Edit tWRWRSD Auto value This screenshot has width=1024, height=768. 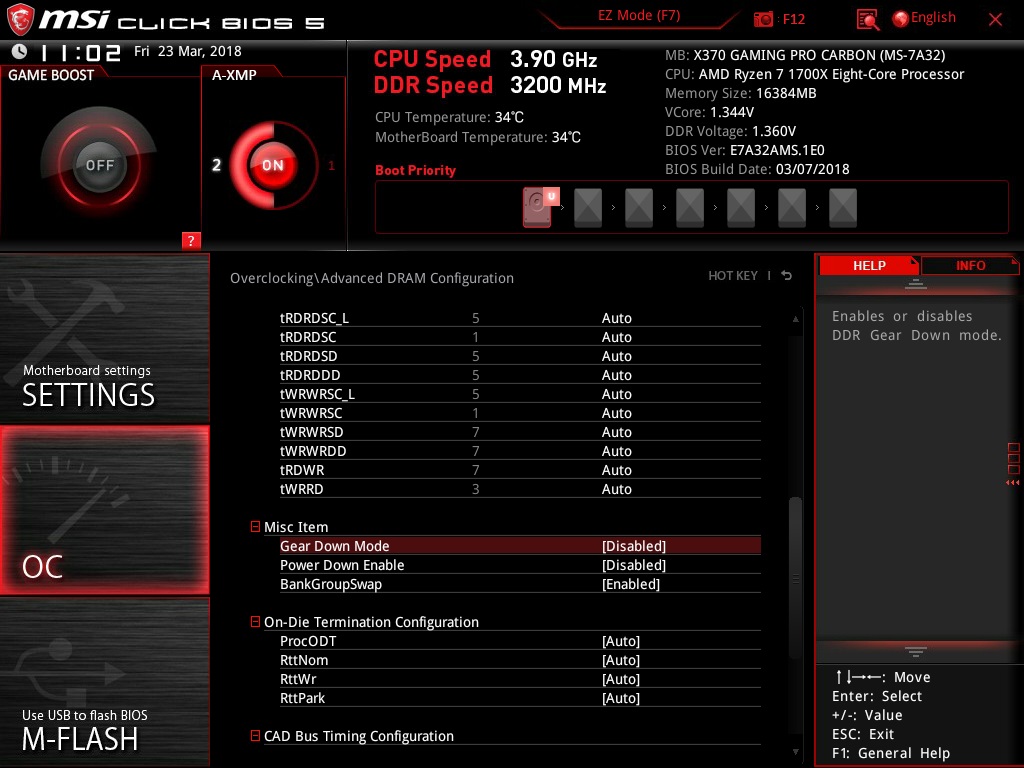coord(616,432)
